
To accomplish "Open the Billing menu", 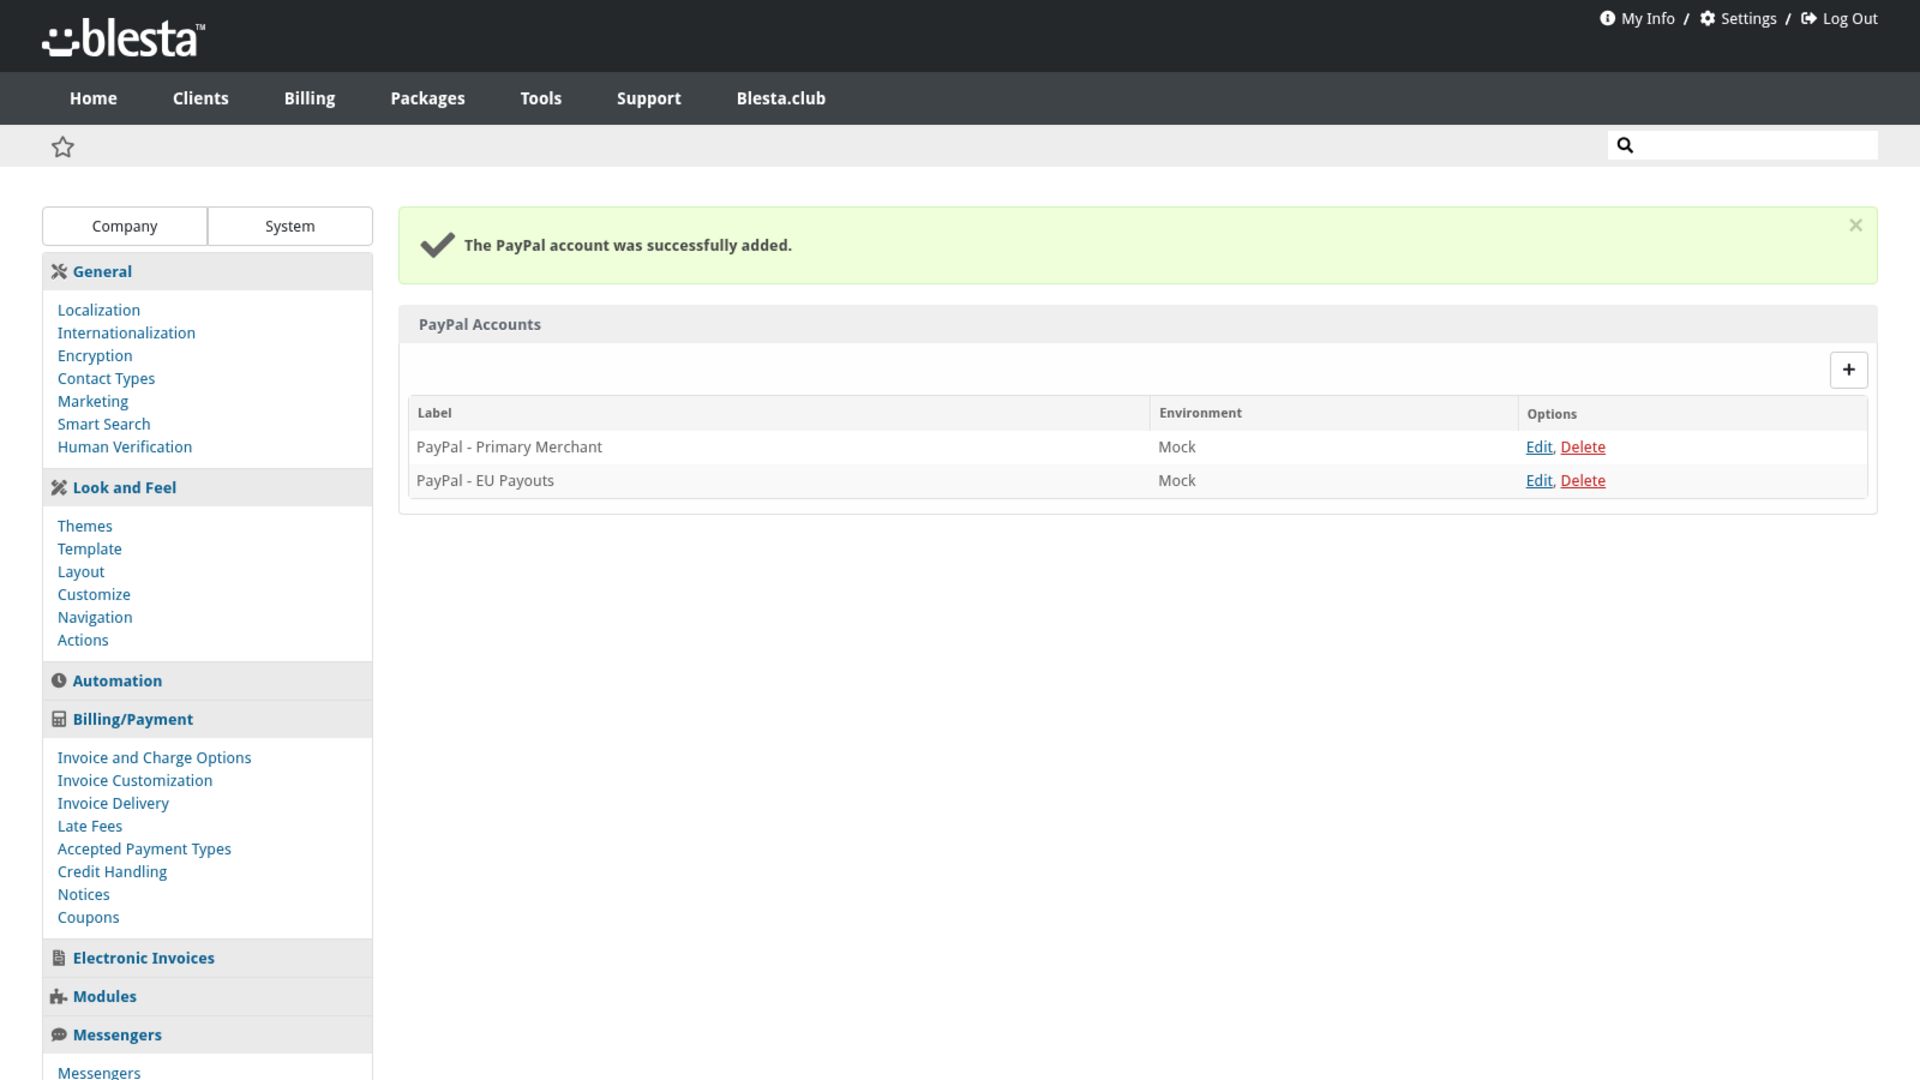I will pos(310,98).
